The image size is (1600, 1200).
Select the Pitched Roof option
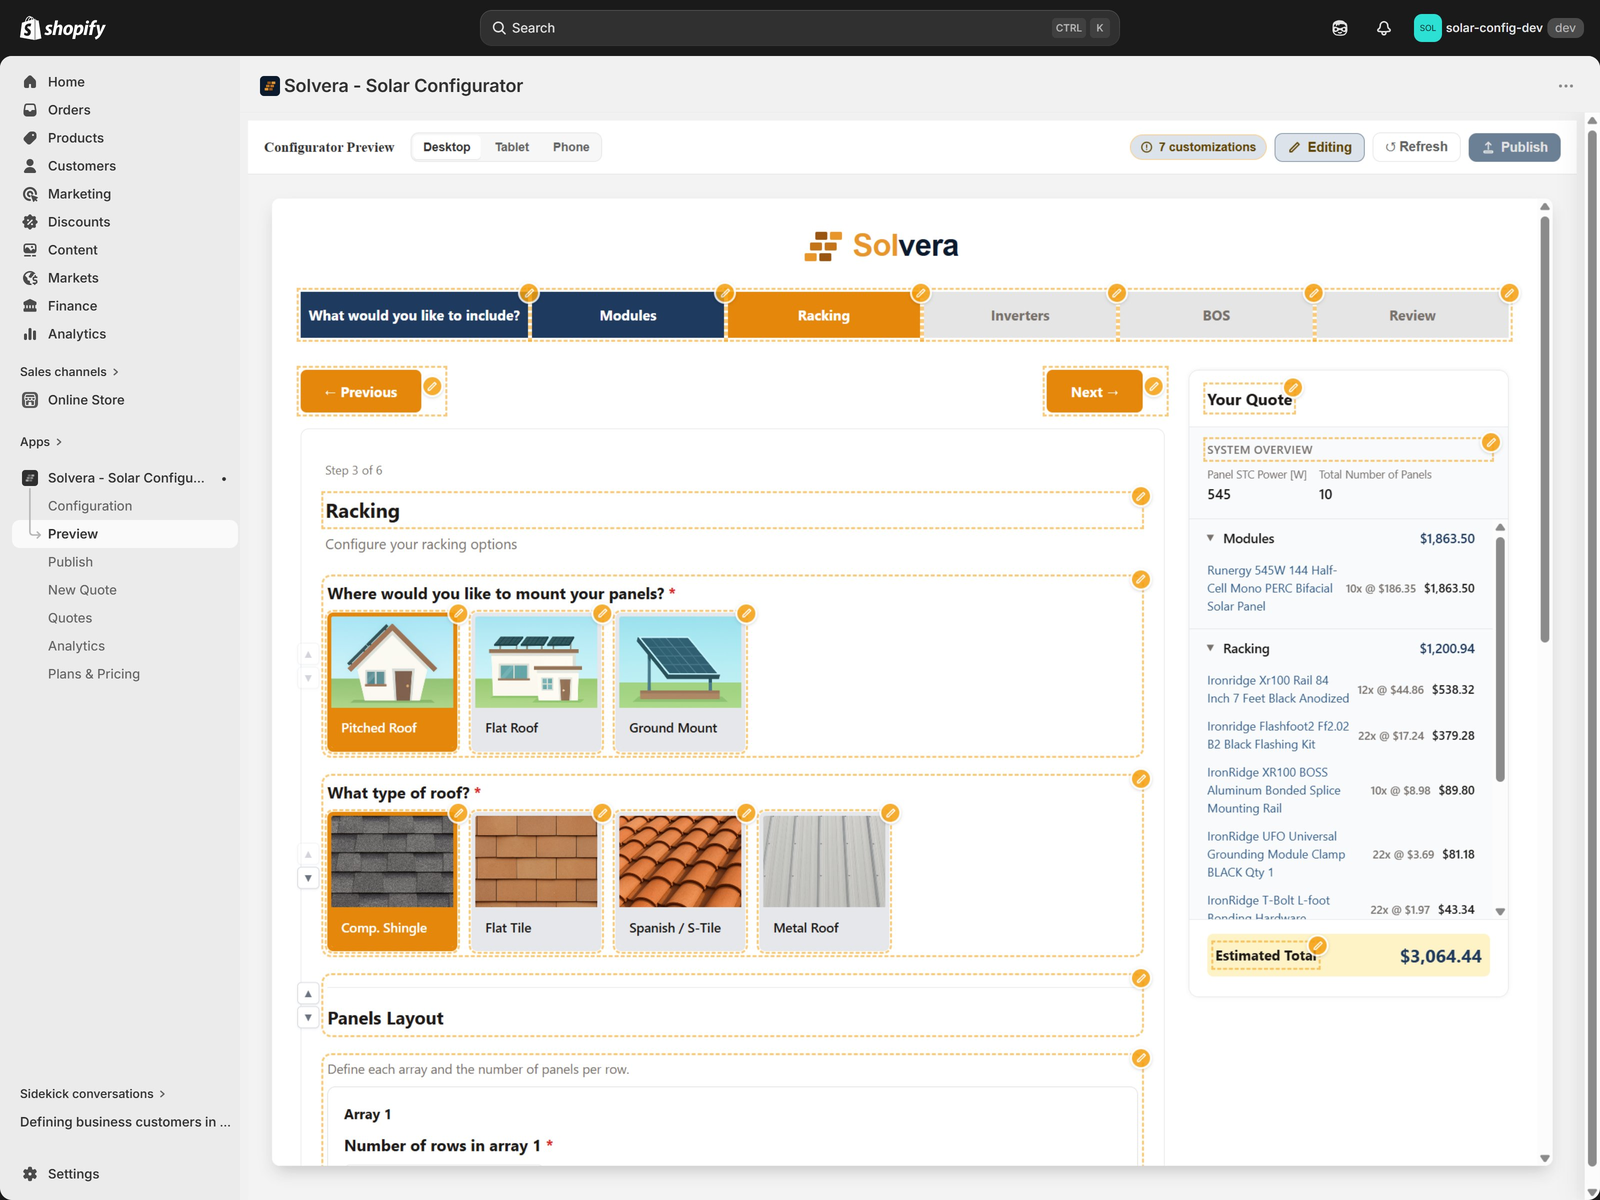[392, 682]
